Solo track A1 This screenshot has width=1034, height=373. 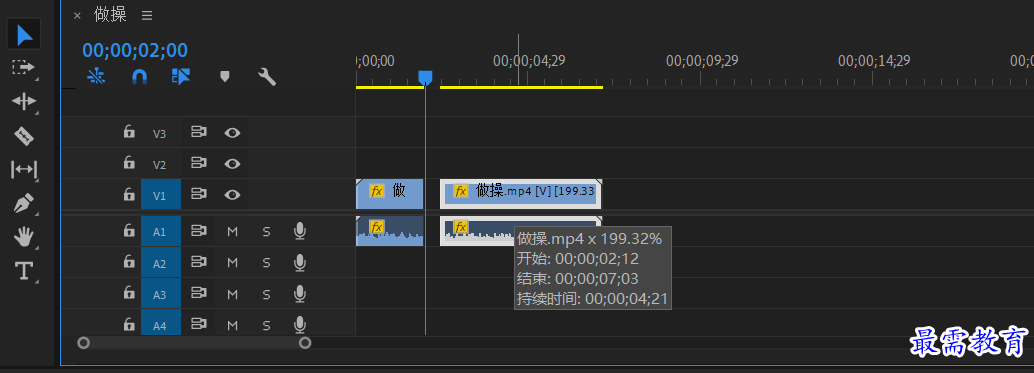coord(266,231)
